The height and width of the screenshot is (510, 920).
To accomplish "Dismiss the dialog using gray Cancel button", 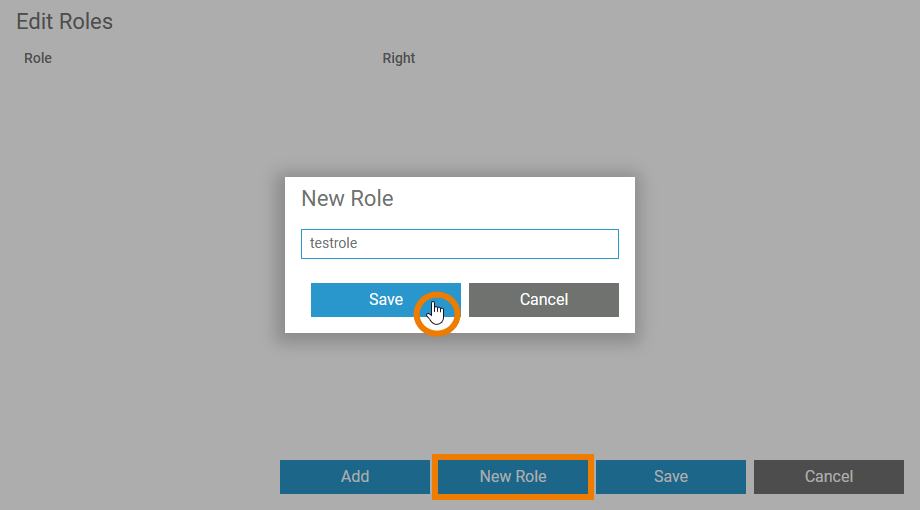I will pos(543,300).
